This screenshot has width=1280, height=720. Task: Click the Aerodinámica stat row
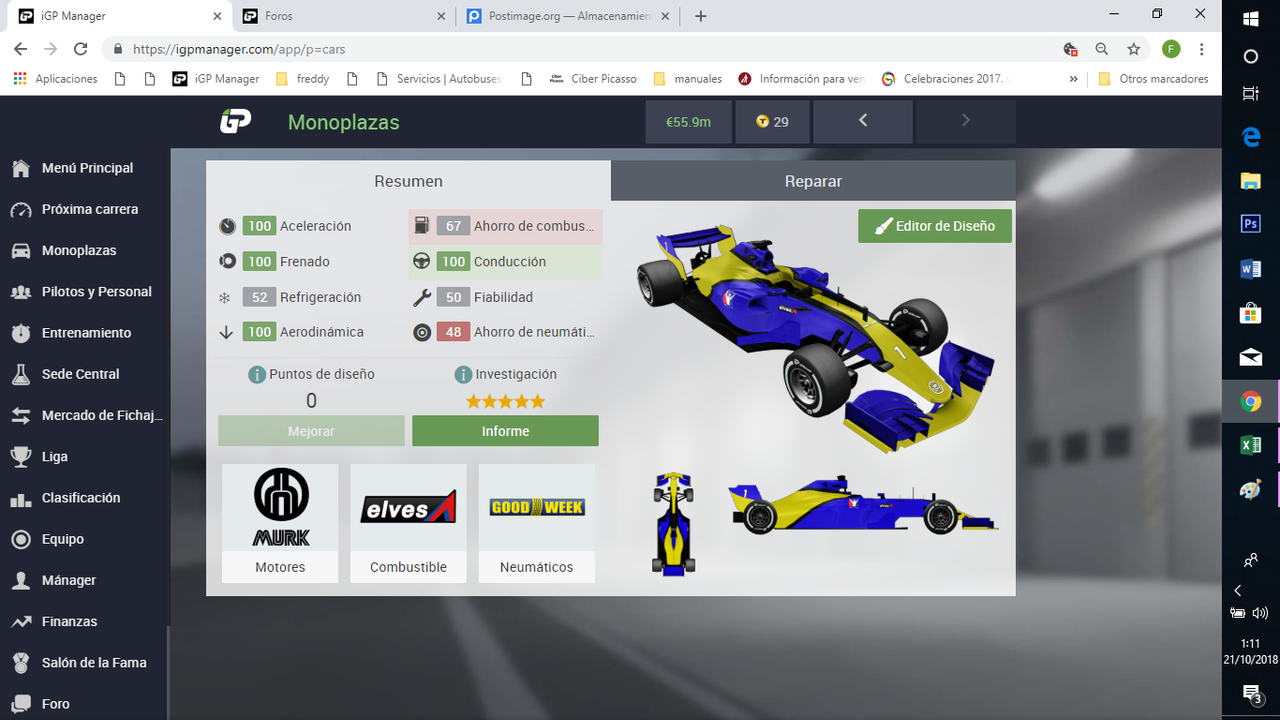tap(310, 332)
